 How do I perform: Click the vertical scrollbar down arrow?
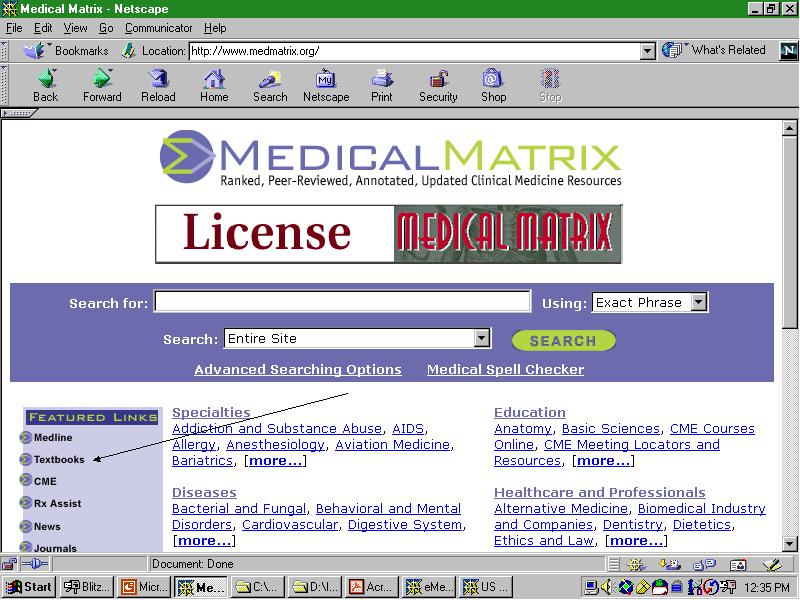[x=790, y=543]
